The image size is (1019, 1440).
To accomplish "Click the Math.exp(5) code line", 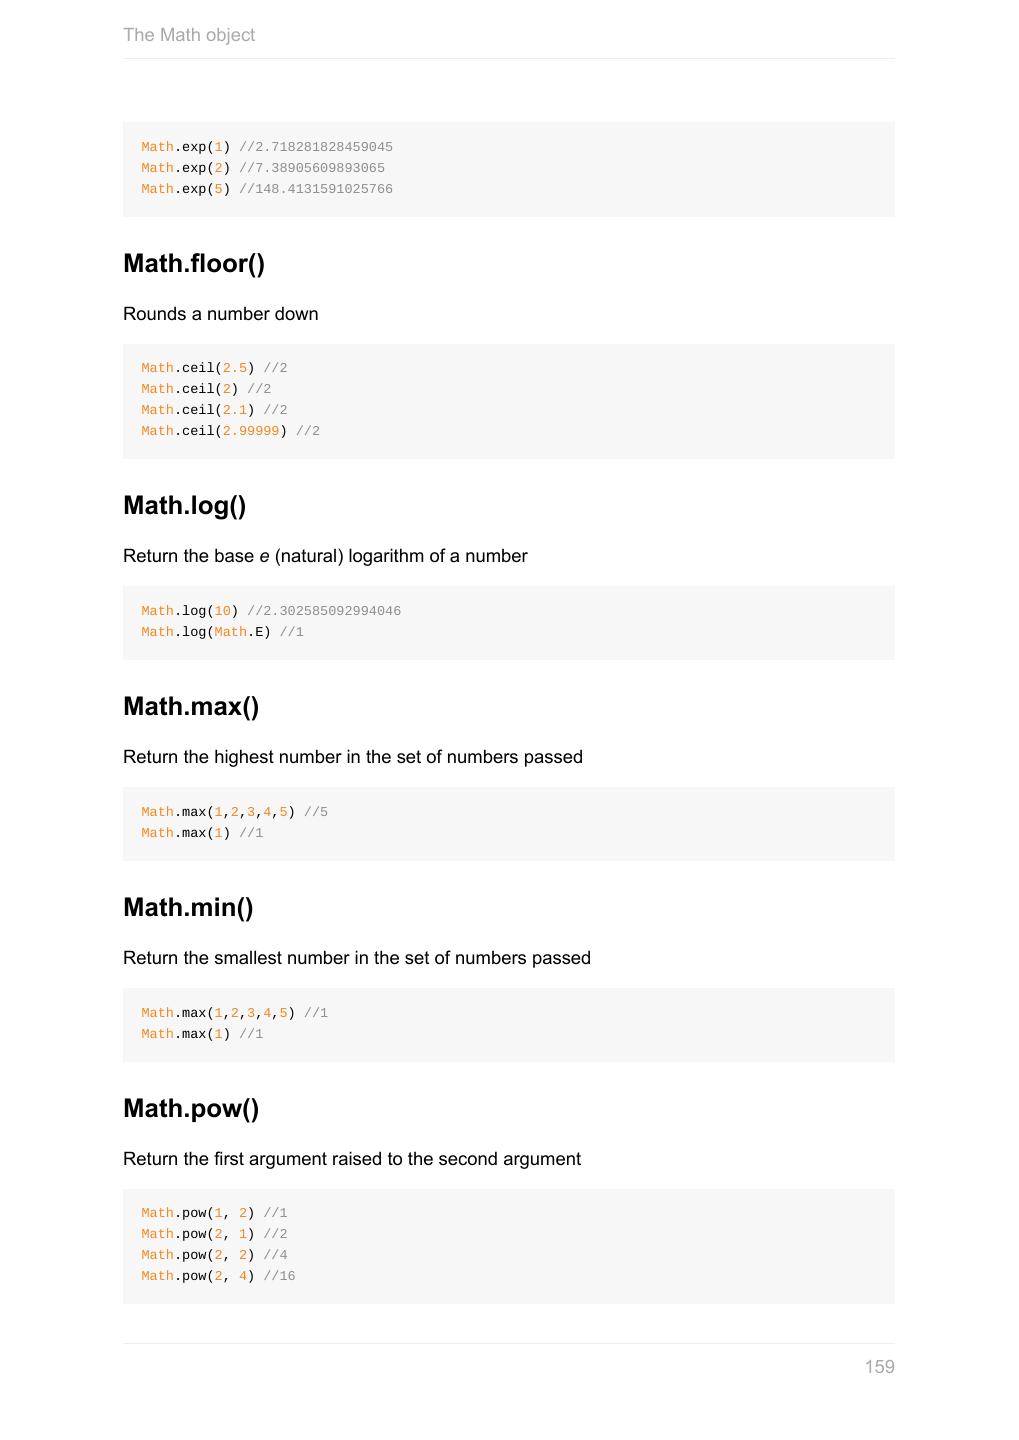I will pyautogui.click(x=267, y=189).
